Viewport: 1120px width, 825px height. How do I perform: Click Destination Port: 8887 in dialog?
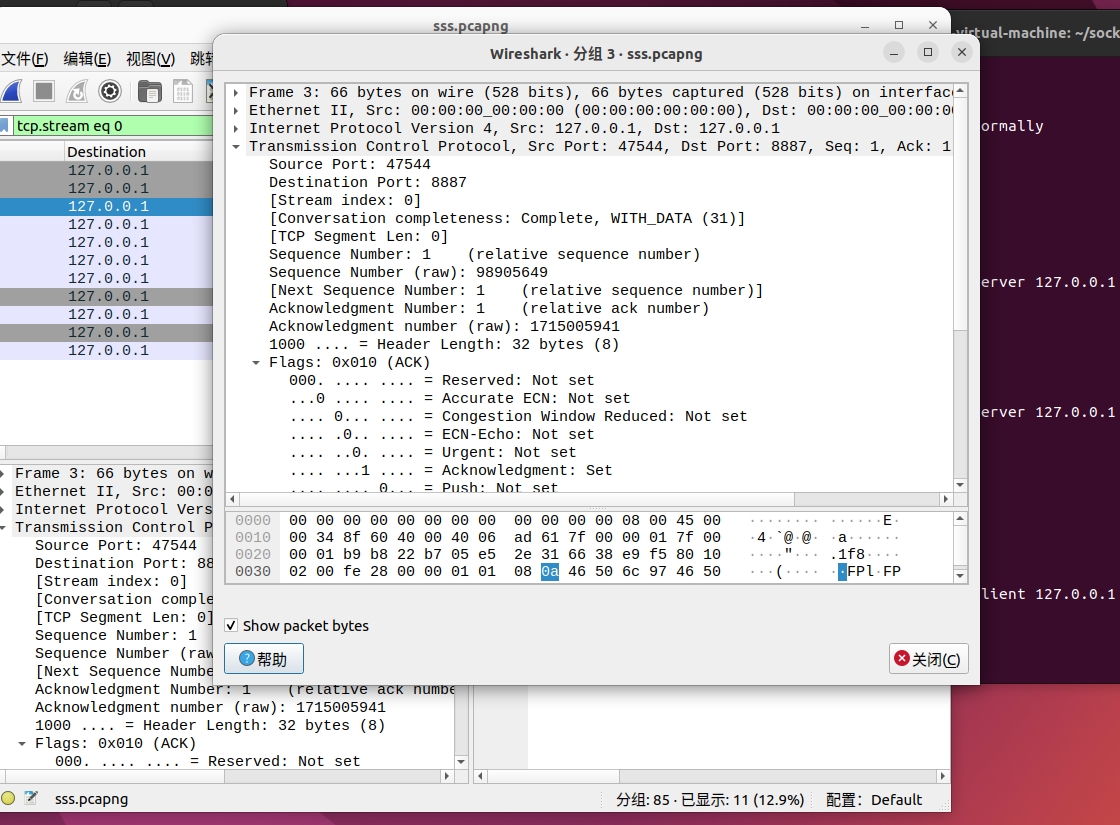[368, 182]
